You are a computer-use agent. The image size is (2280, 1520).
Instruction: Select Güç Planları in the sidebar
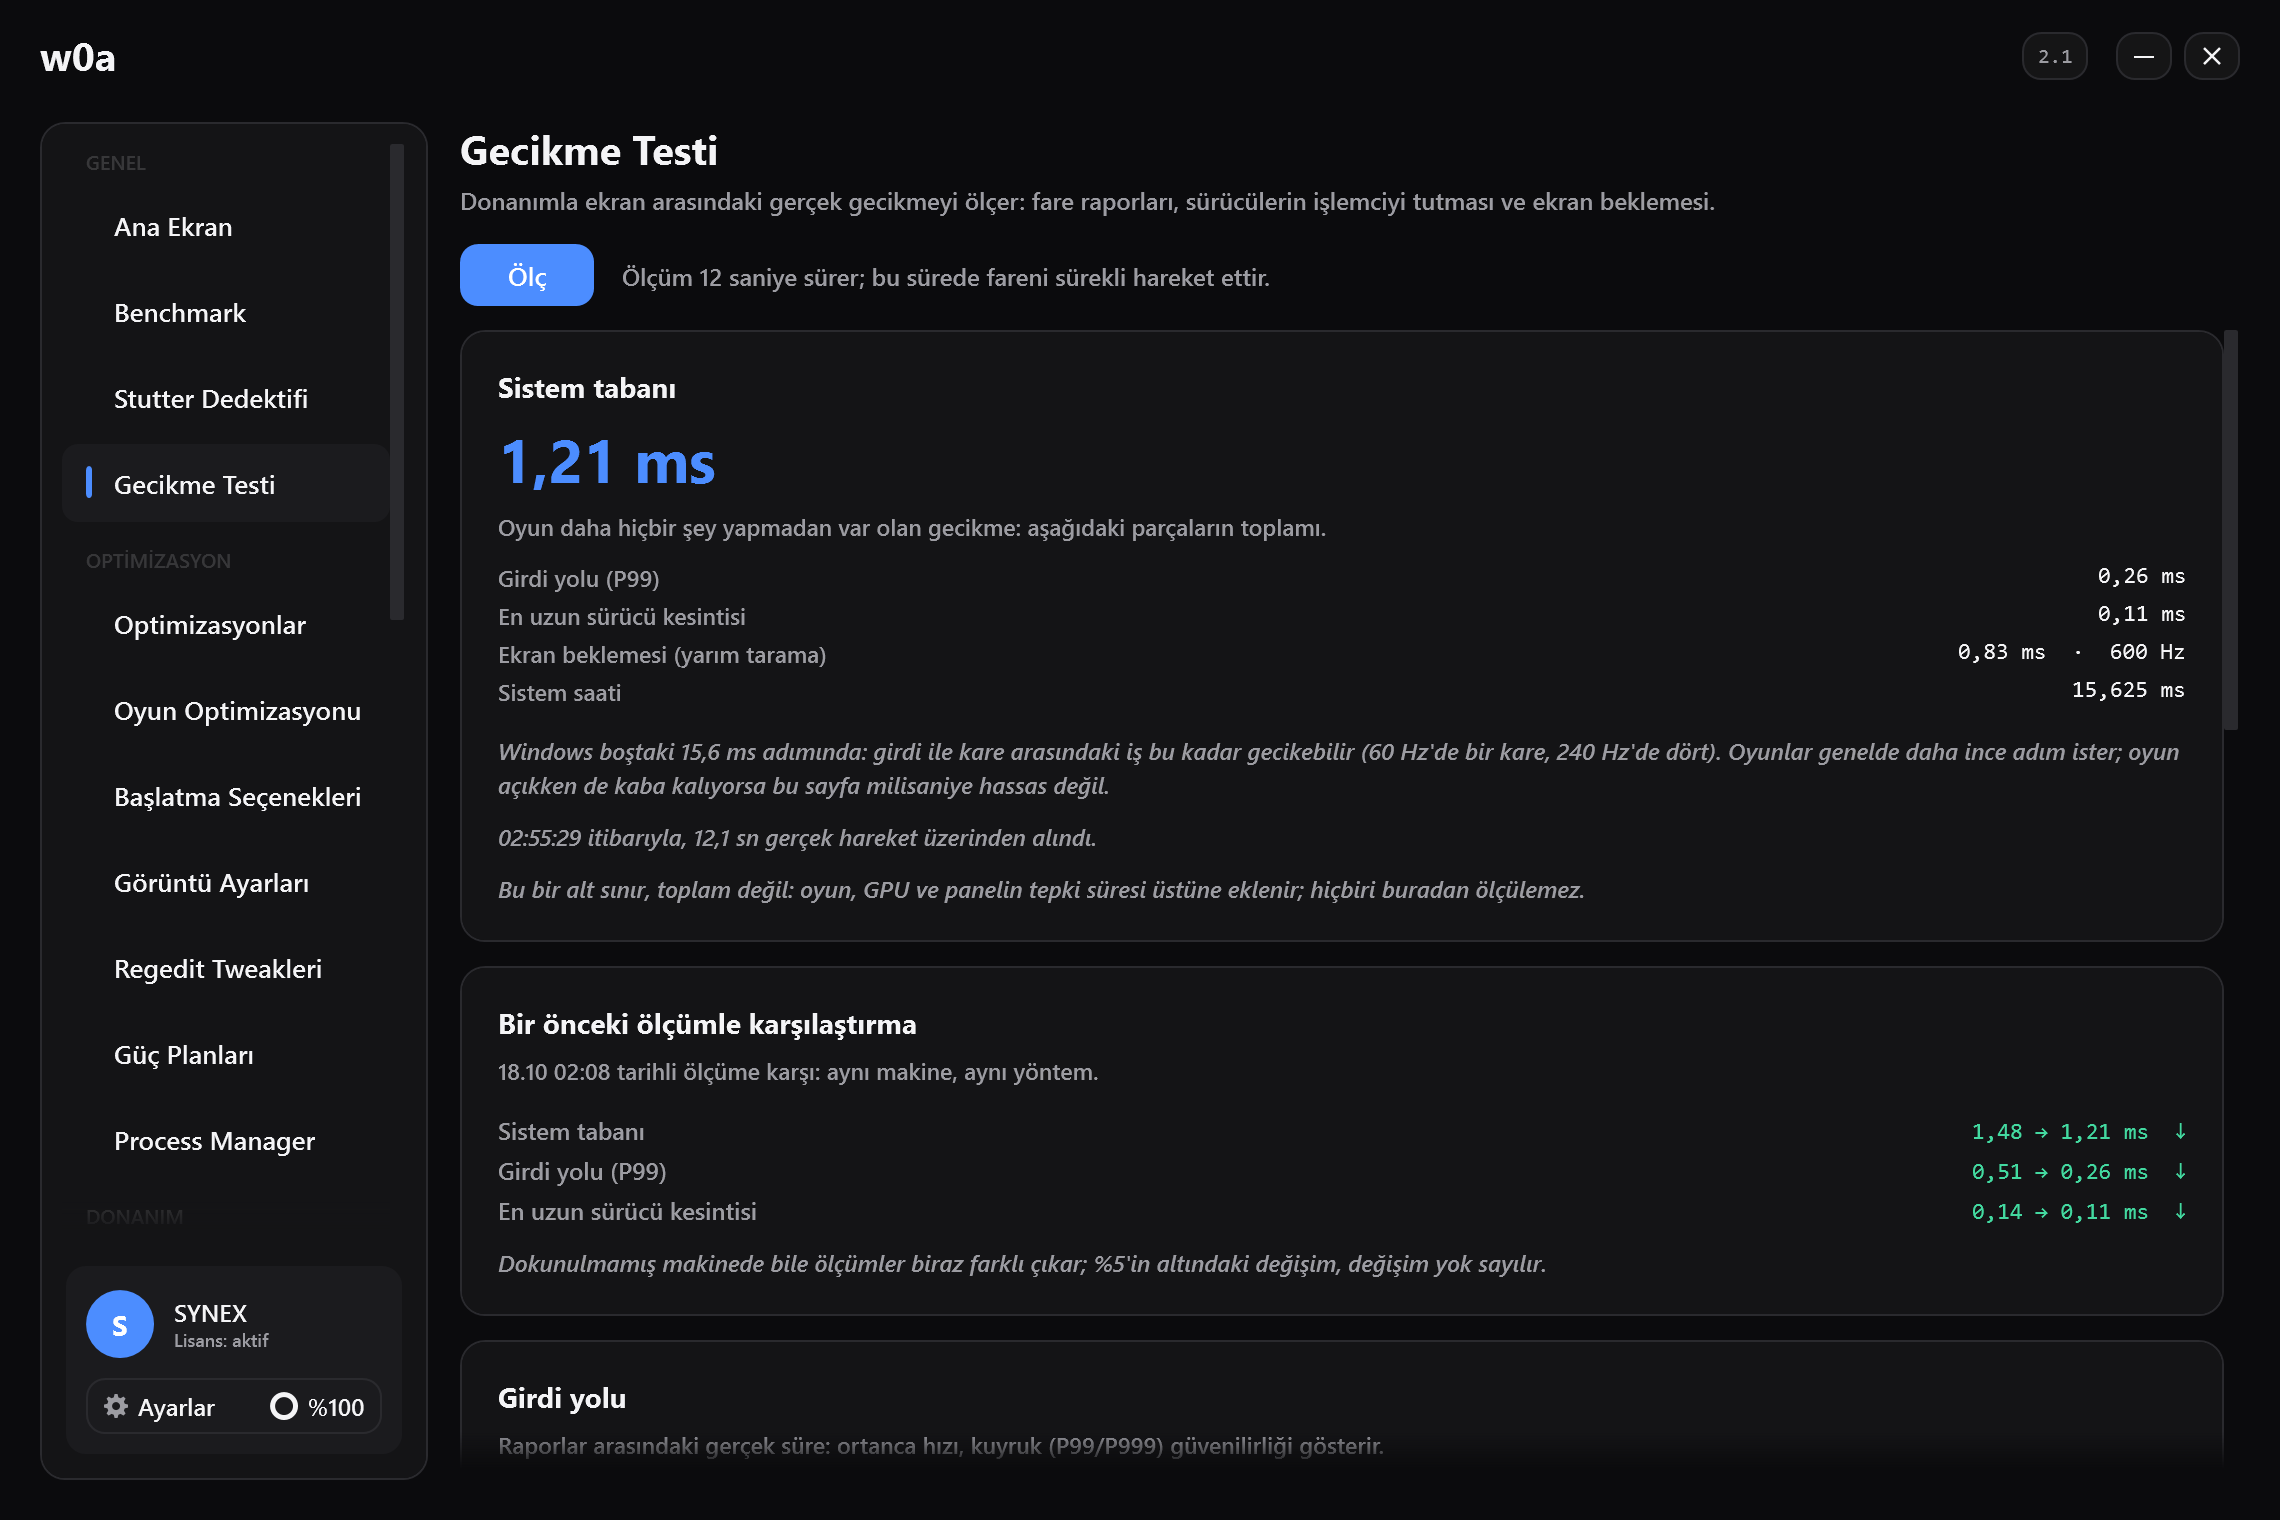(x=225, y=1055)
